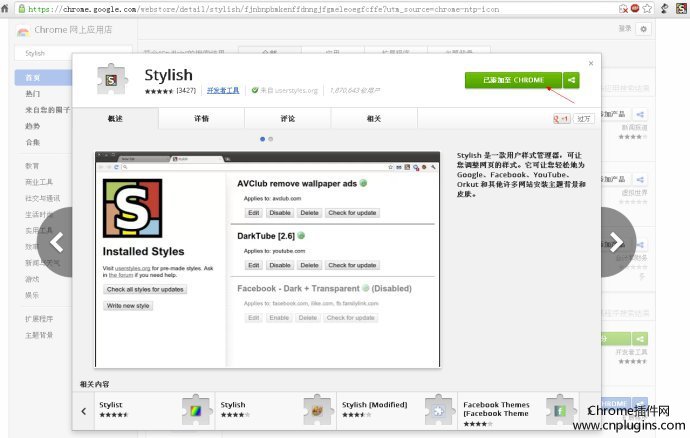Click the star rating under Stylish title
This screenshot has width=690, height=438.
159,91
